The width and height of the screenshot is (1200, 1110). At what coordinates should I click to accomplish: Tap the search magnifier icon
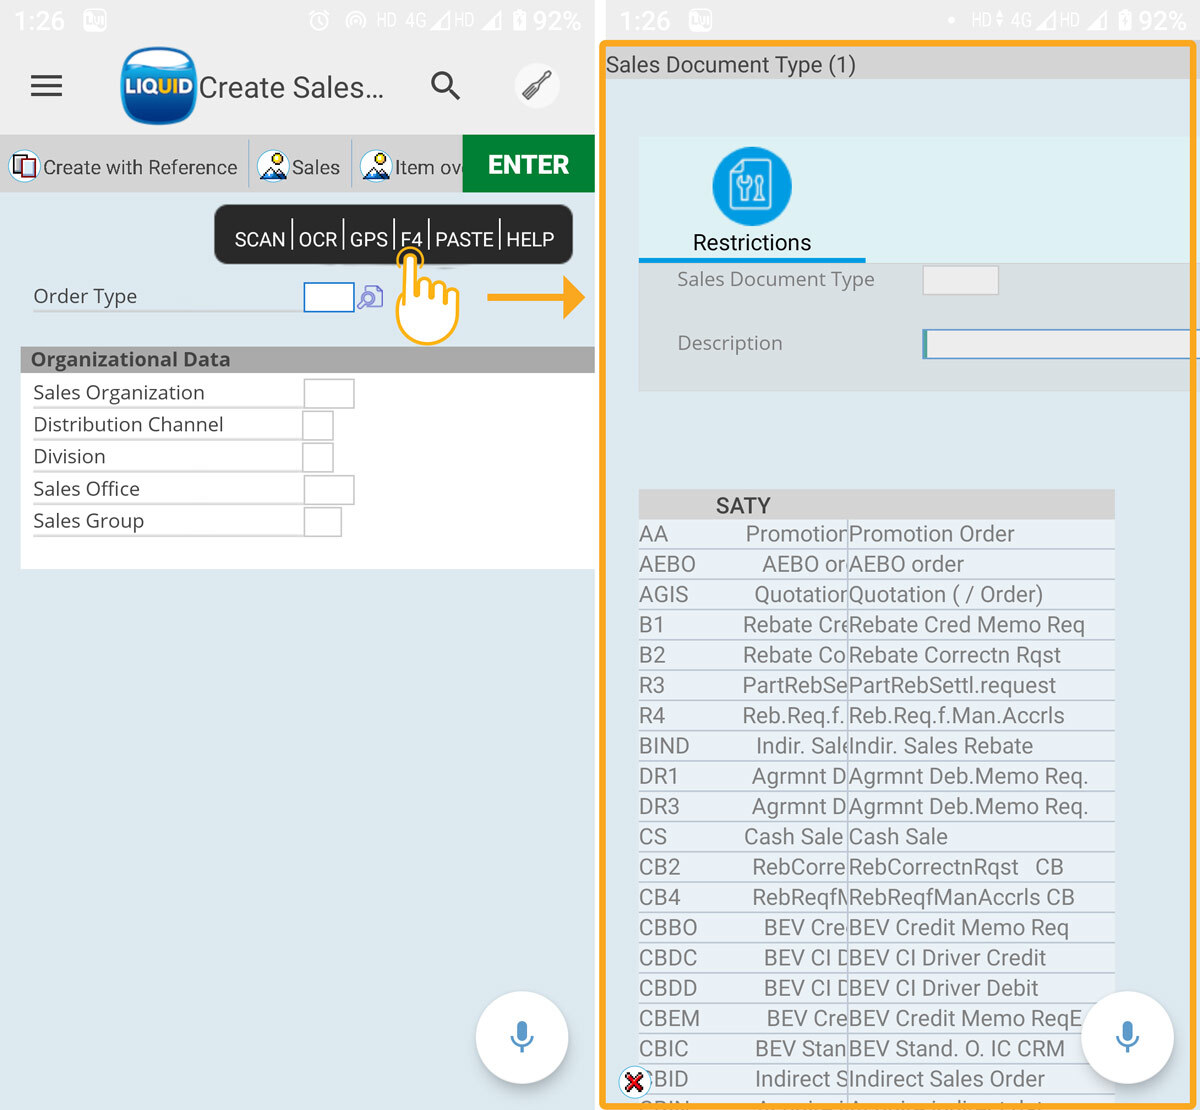(x=445, y=86)
